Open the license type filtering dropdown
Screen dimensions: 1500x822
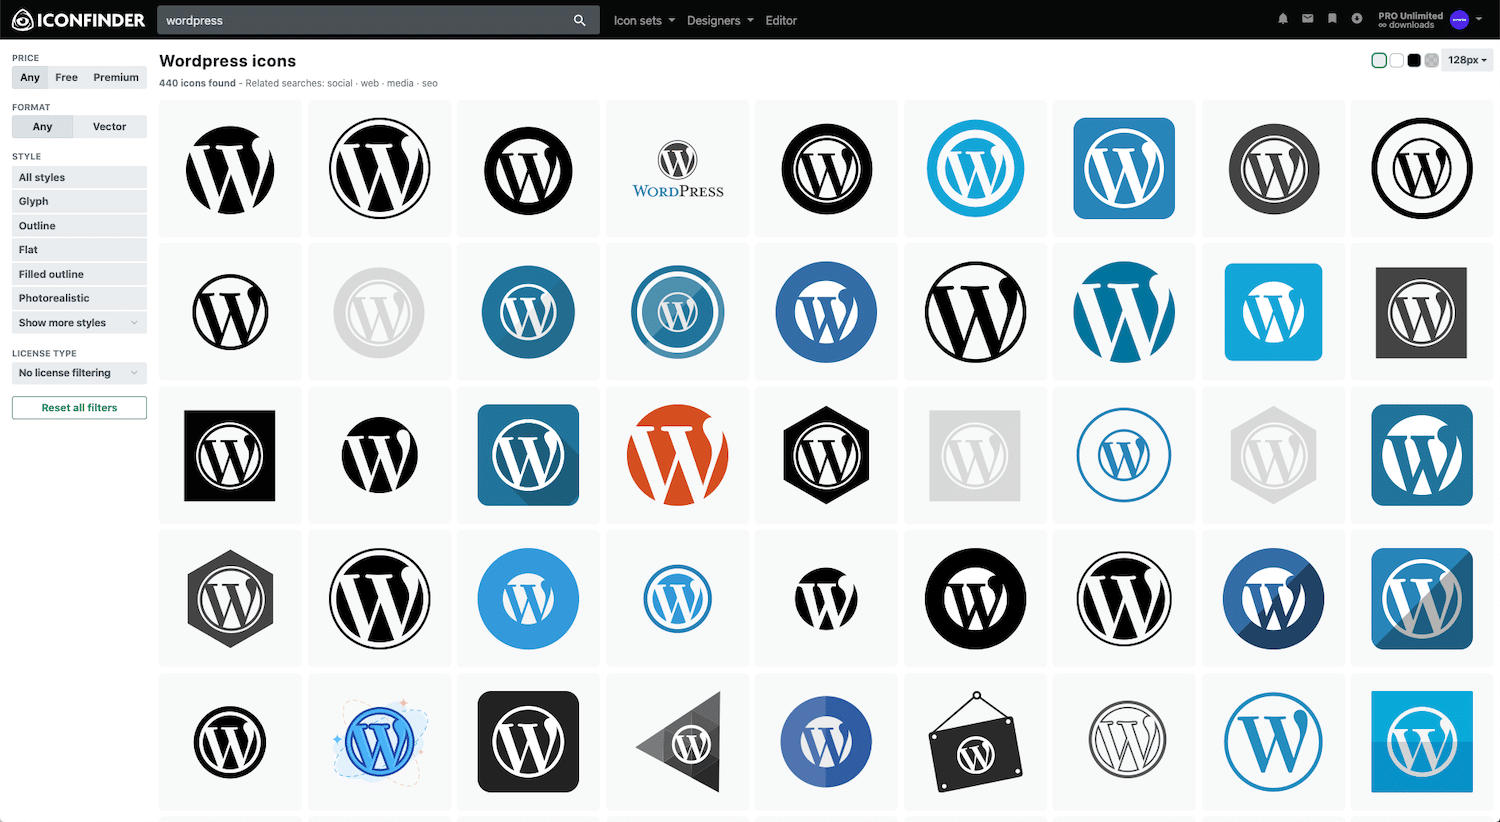[x=79, y=372]
